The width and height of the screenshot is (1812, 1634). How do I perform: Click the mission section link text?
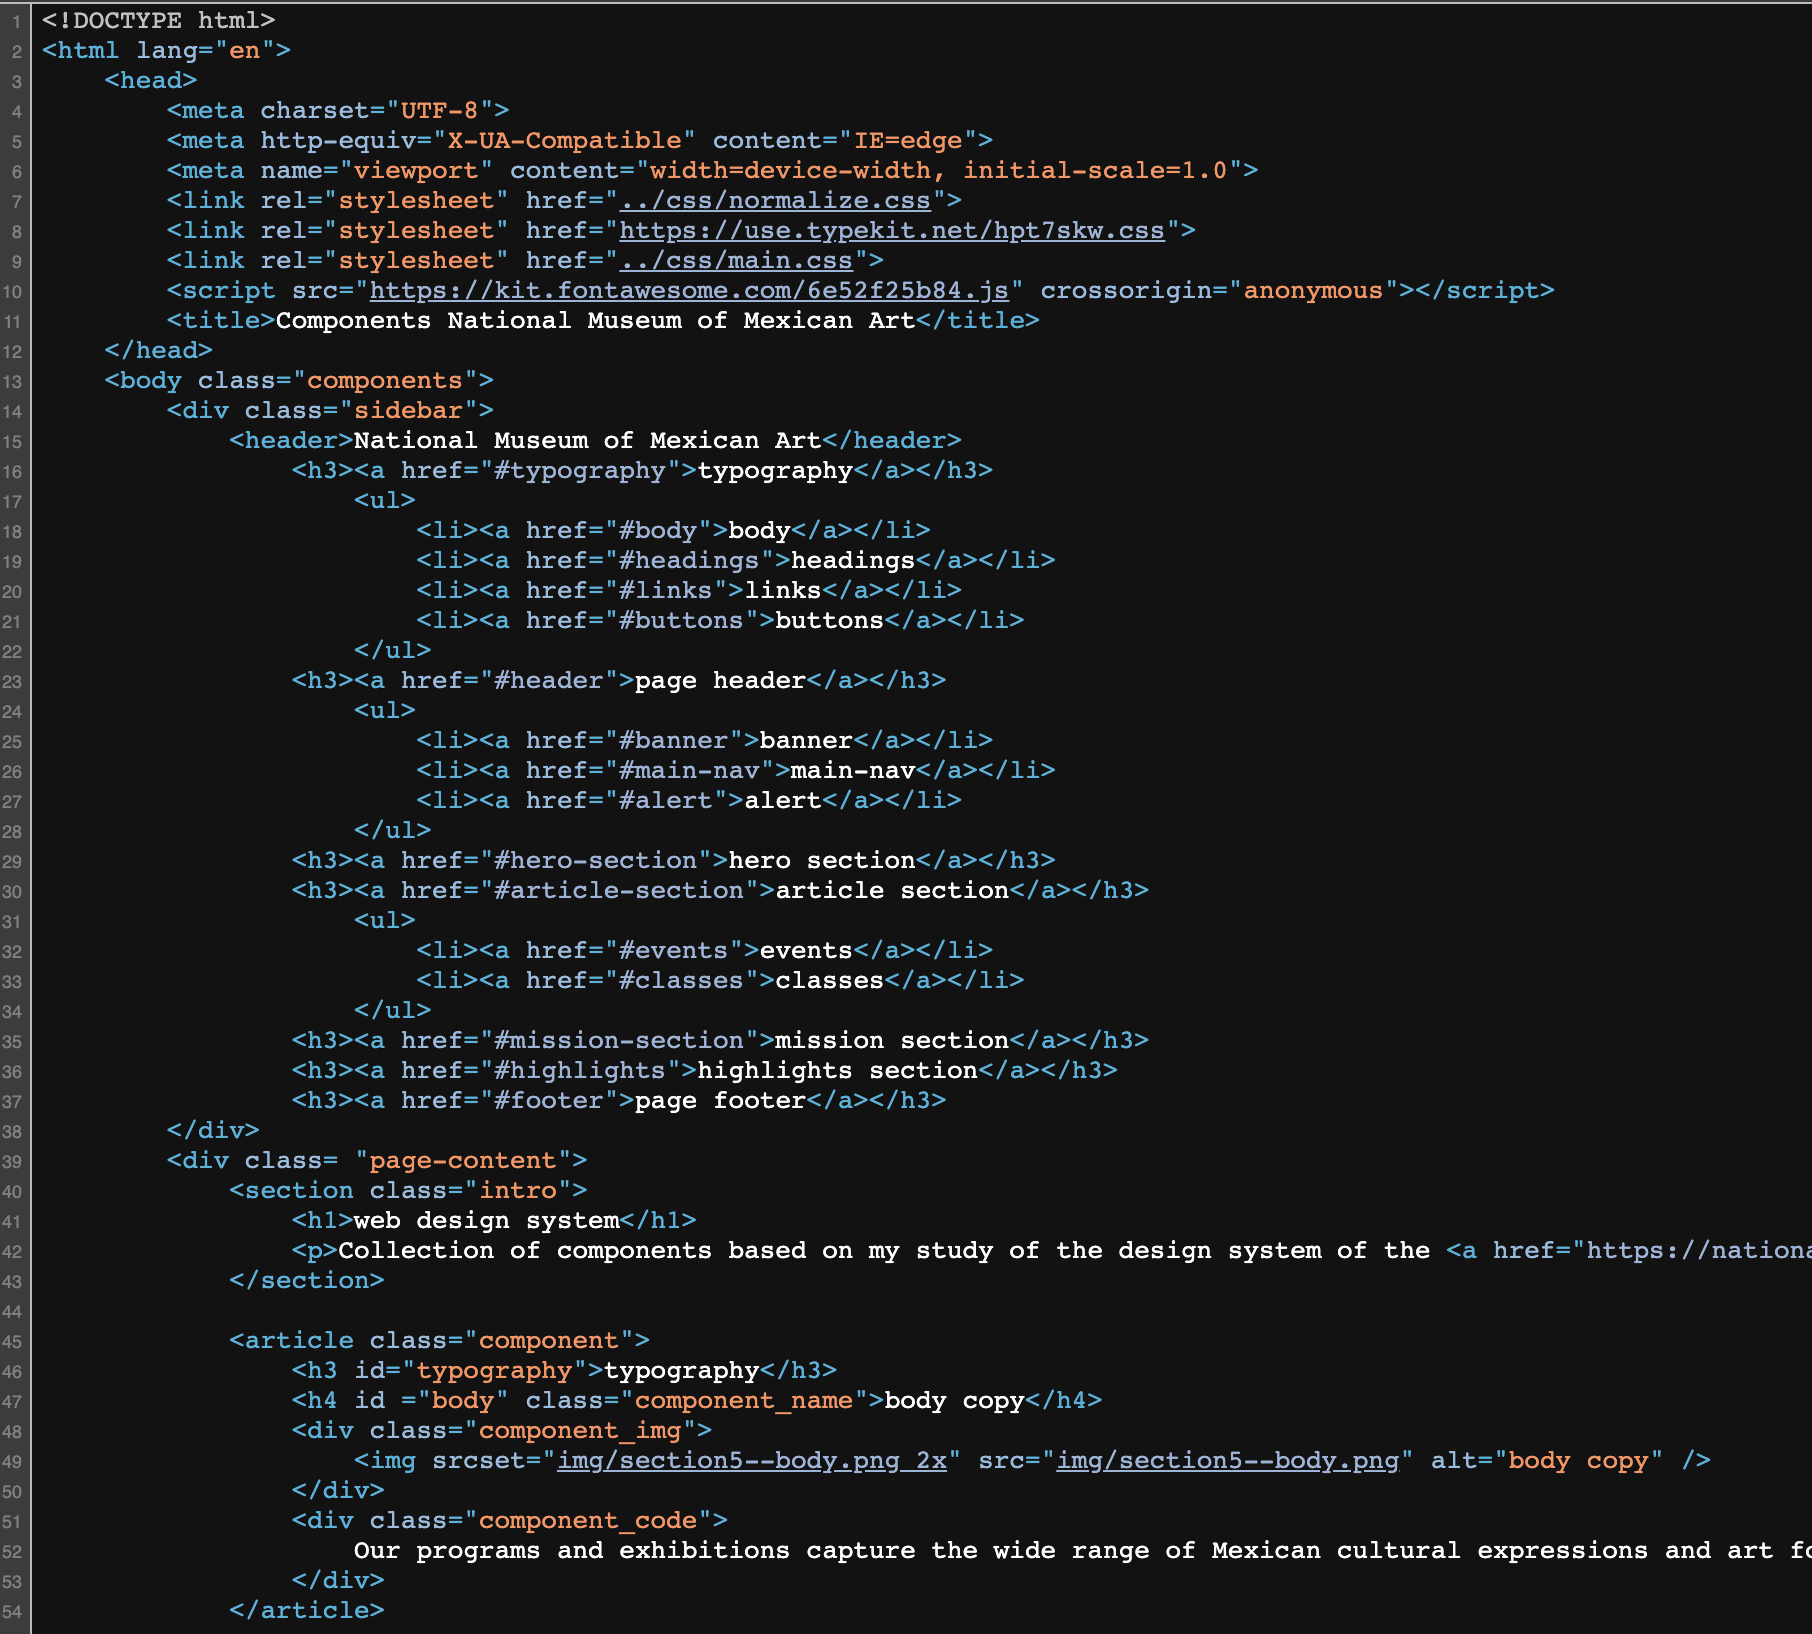tap(892, 1040)
